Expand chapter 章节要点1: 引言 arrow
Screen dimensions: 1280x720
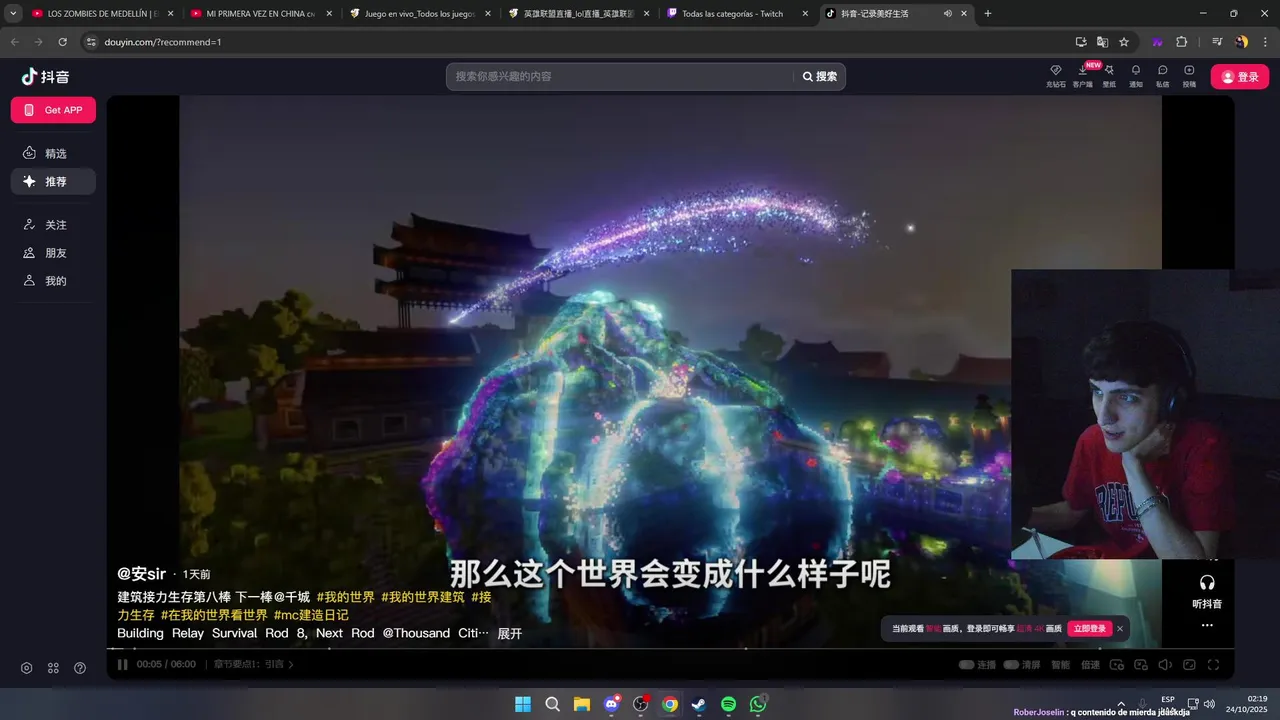[291, 664]
